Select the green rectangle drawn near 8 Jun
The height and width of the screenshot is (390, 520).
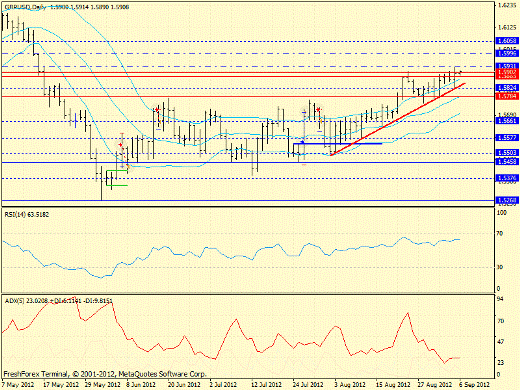117,178
